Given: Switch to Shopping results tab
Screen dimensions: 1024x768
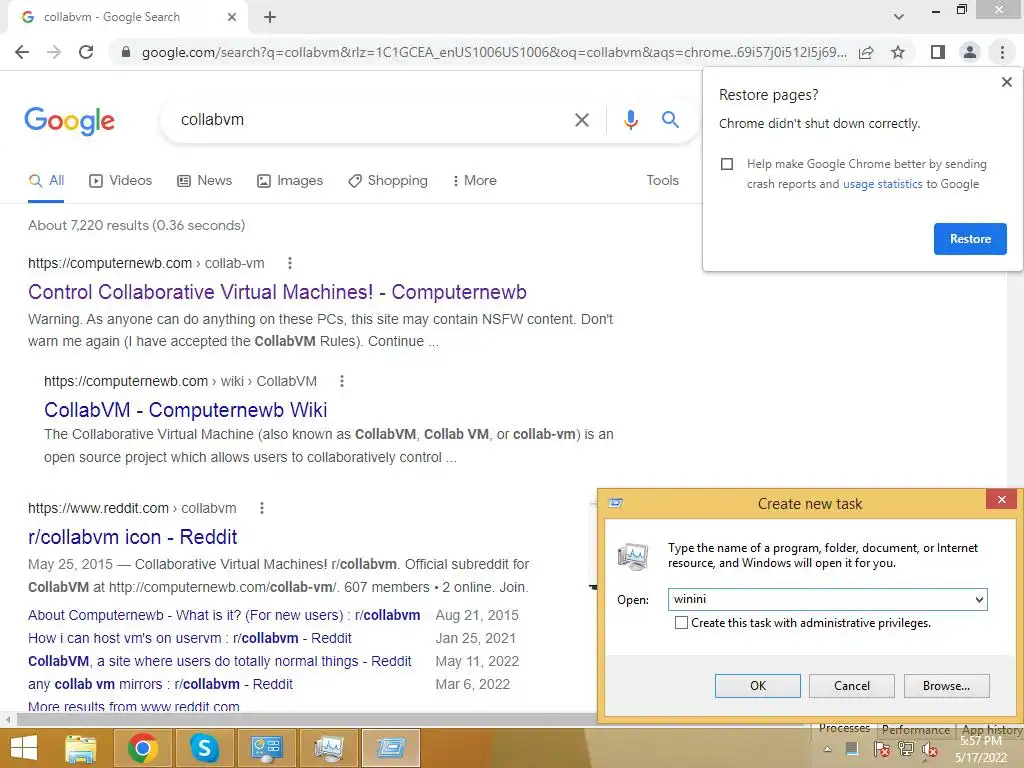Looking at the screenshot, I should [388, 181].
